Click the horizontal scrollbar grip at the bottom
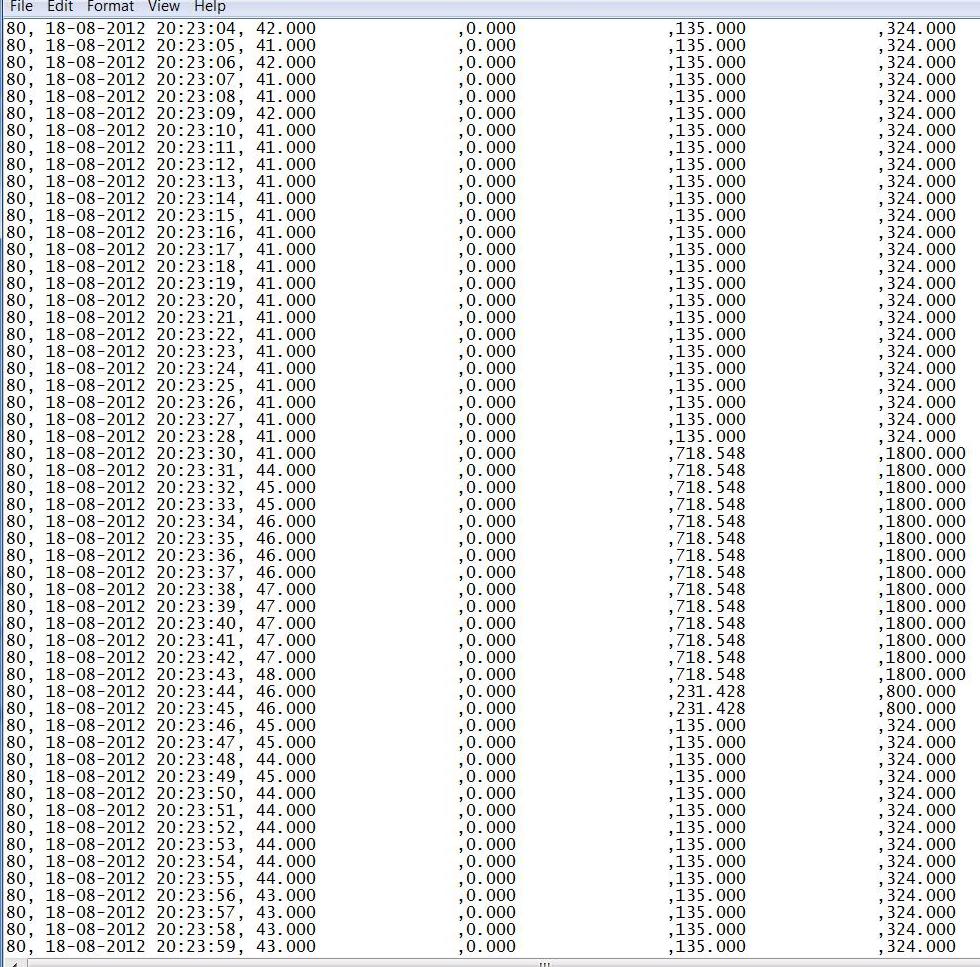Screen dimensions: 980x967 click(544, 963)
